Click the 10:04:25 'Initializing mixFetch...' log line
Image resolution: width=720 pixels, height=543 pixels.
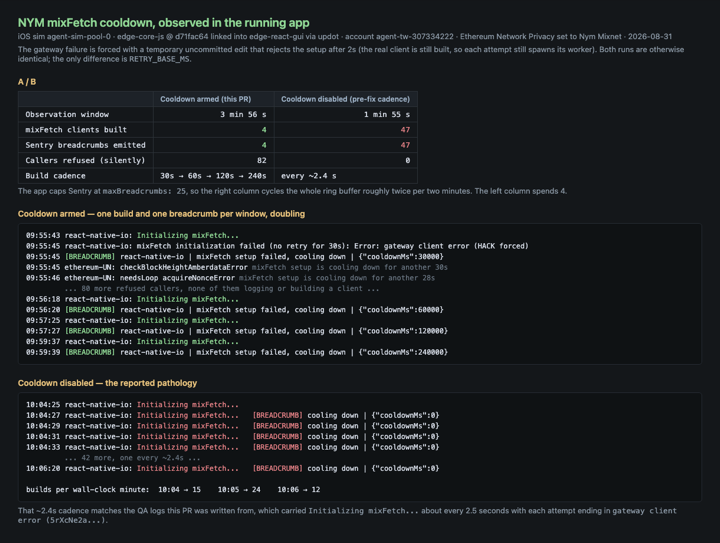pyautogui.click(x=132, y=404)
